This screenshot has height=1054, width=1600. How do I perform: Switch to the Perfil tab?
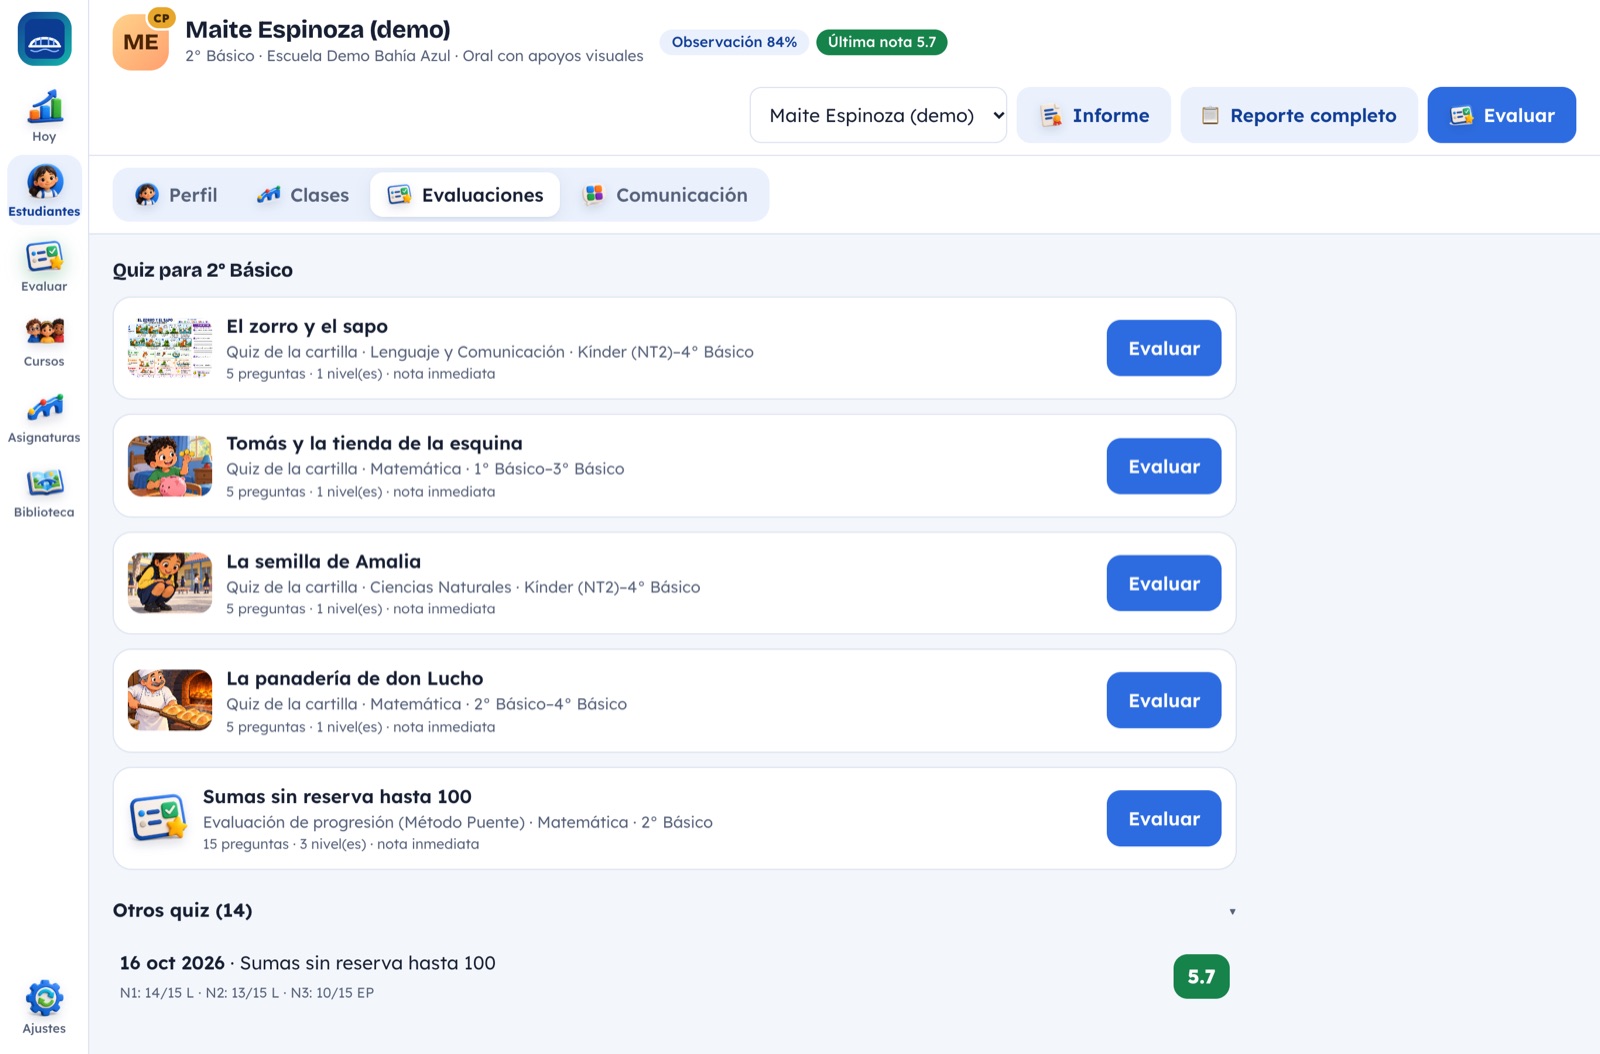(x=176, y=195)
